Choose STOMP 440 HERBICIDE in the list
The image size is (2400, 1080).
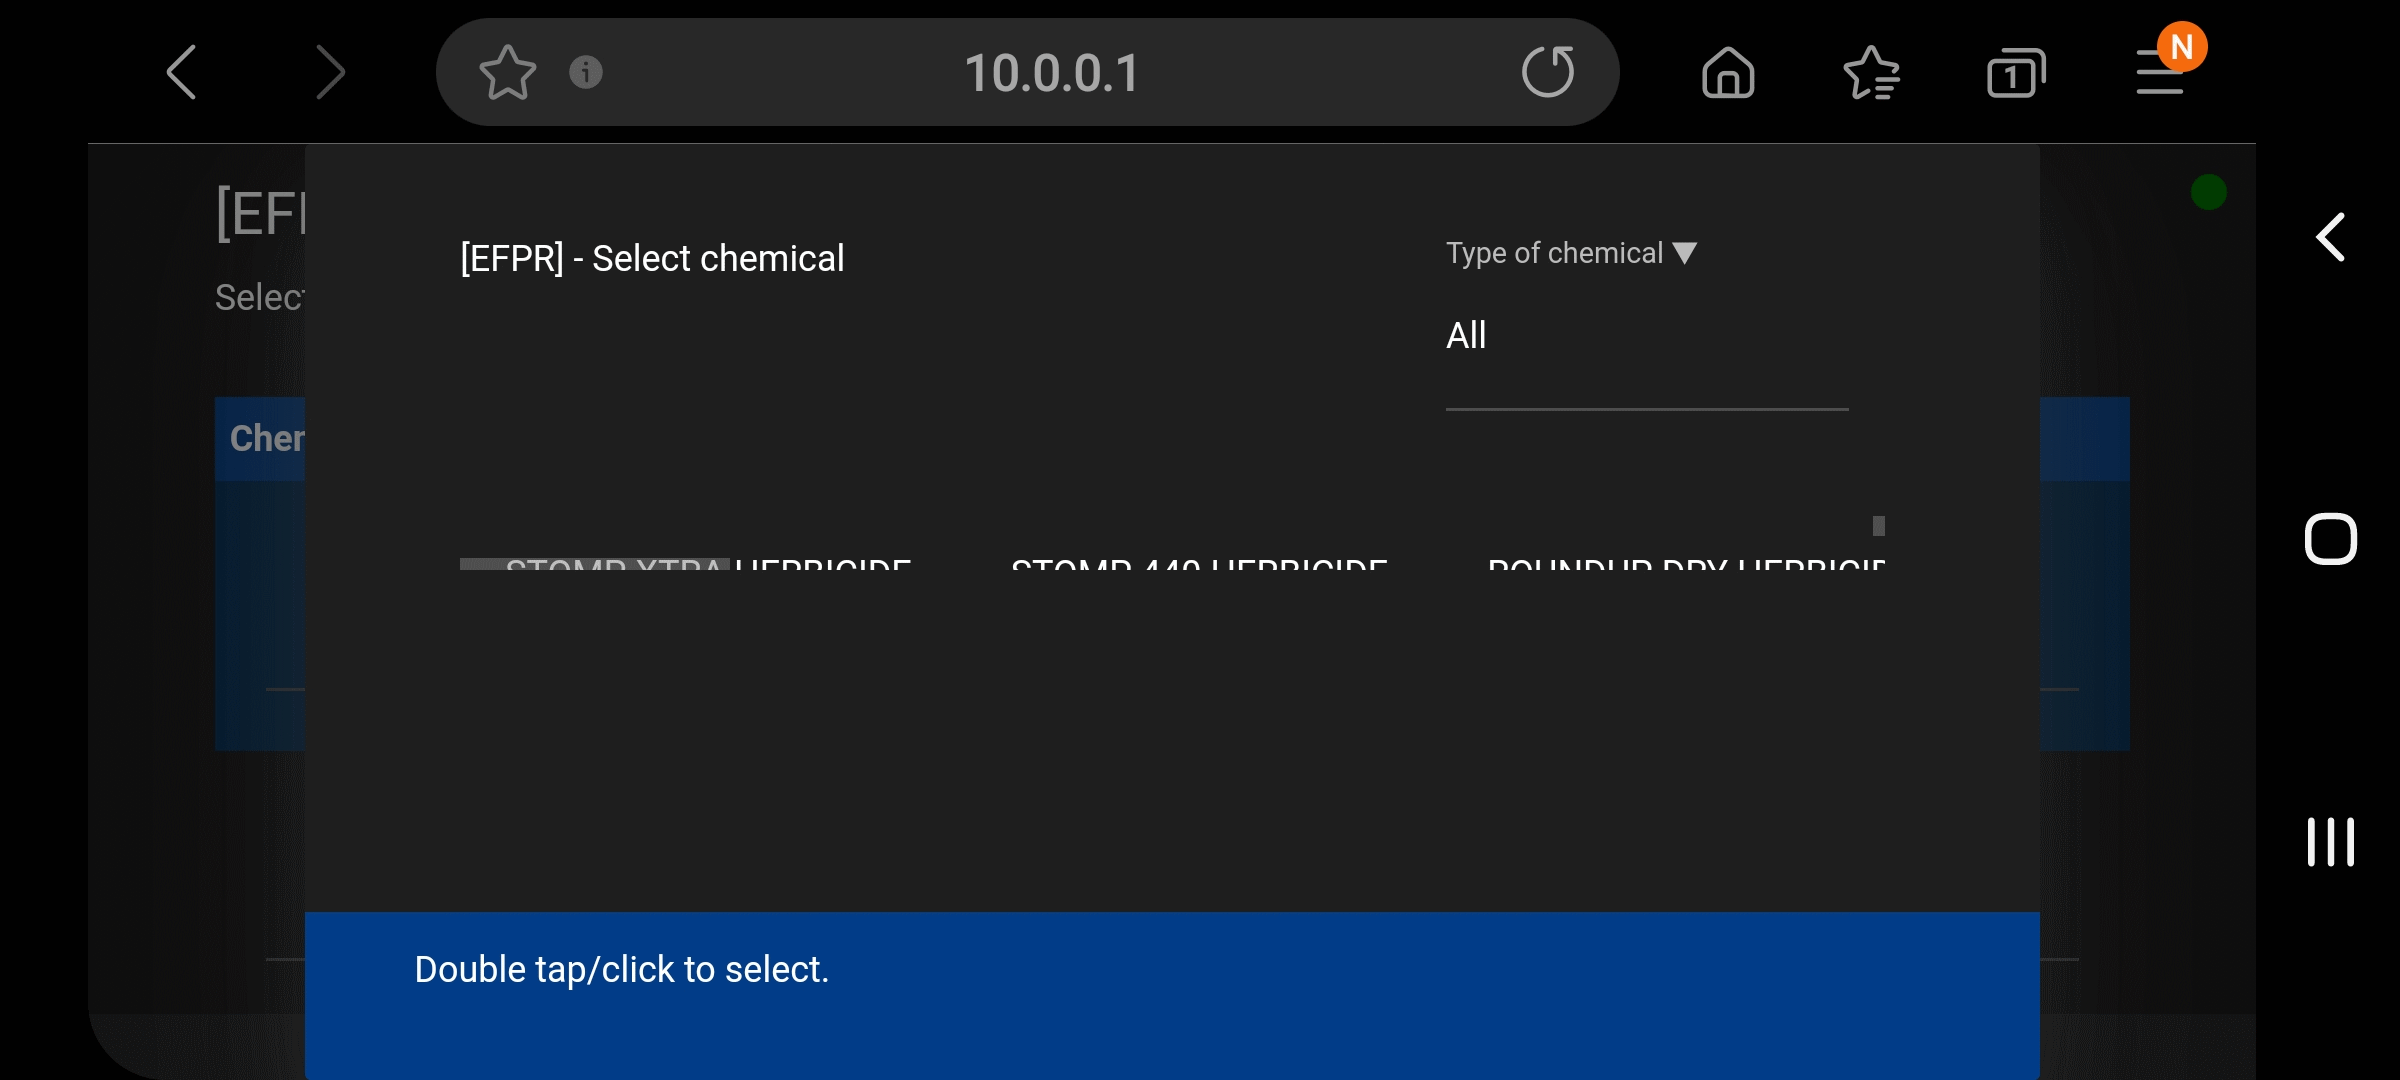pyautogui.click(x=1199, y=565)
